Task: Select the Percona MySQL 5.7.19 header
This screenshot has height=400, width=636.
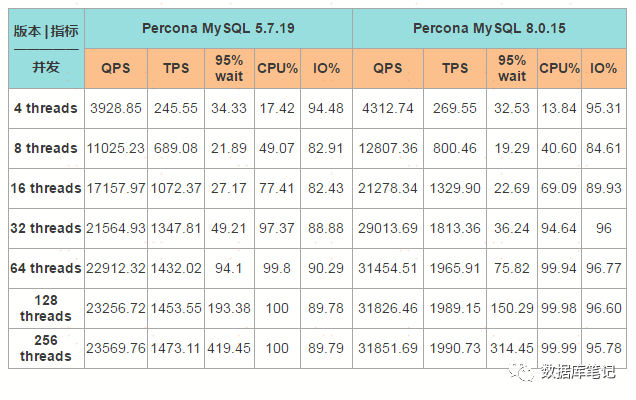Action: tap(217, 28)
